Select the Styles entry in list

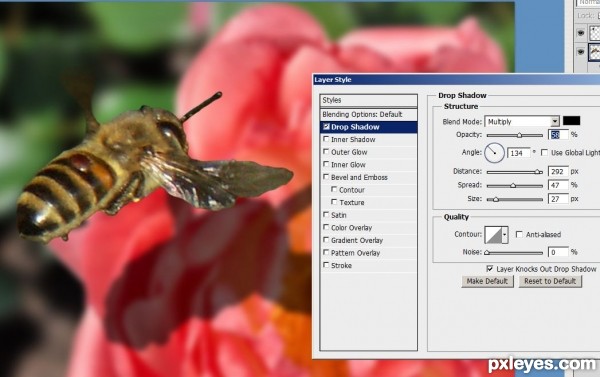point(368,100)
